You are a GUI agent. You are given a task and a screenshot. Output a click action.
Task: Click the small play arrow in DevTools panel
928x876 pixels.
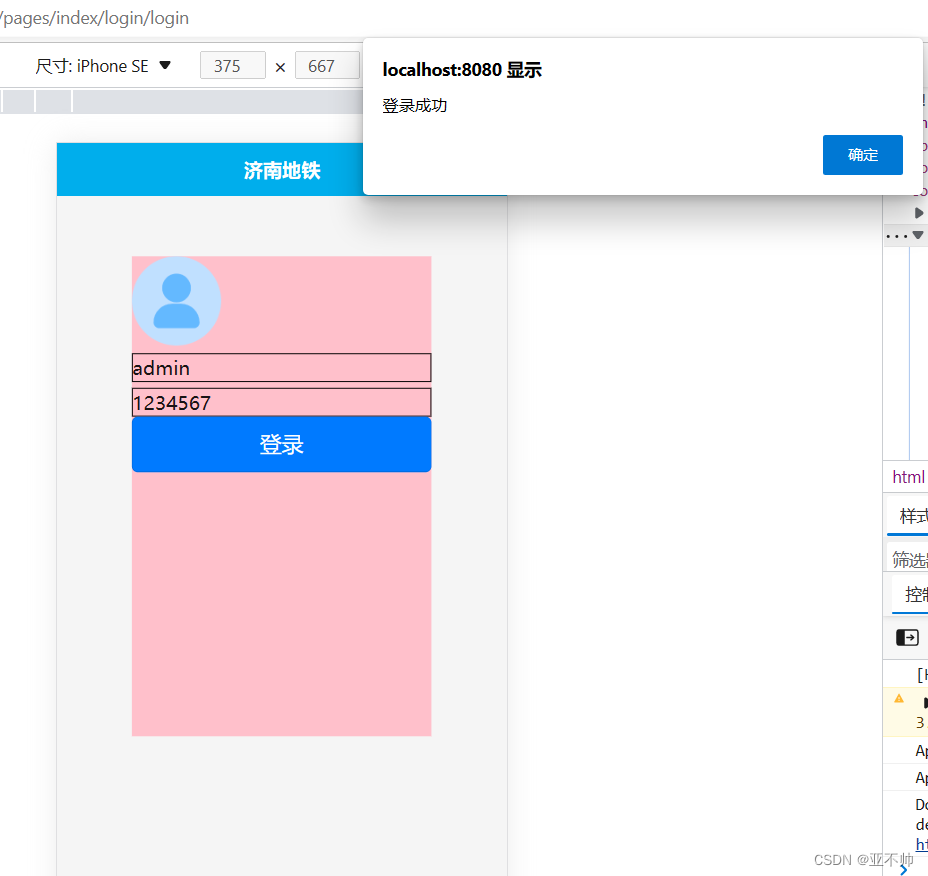918,212
